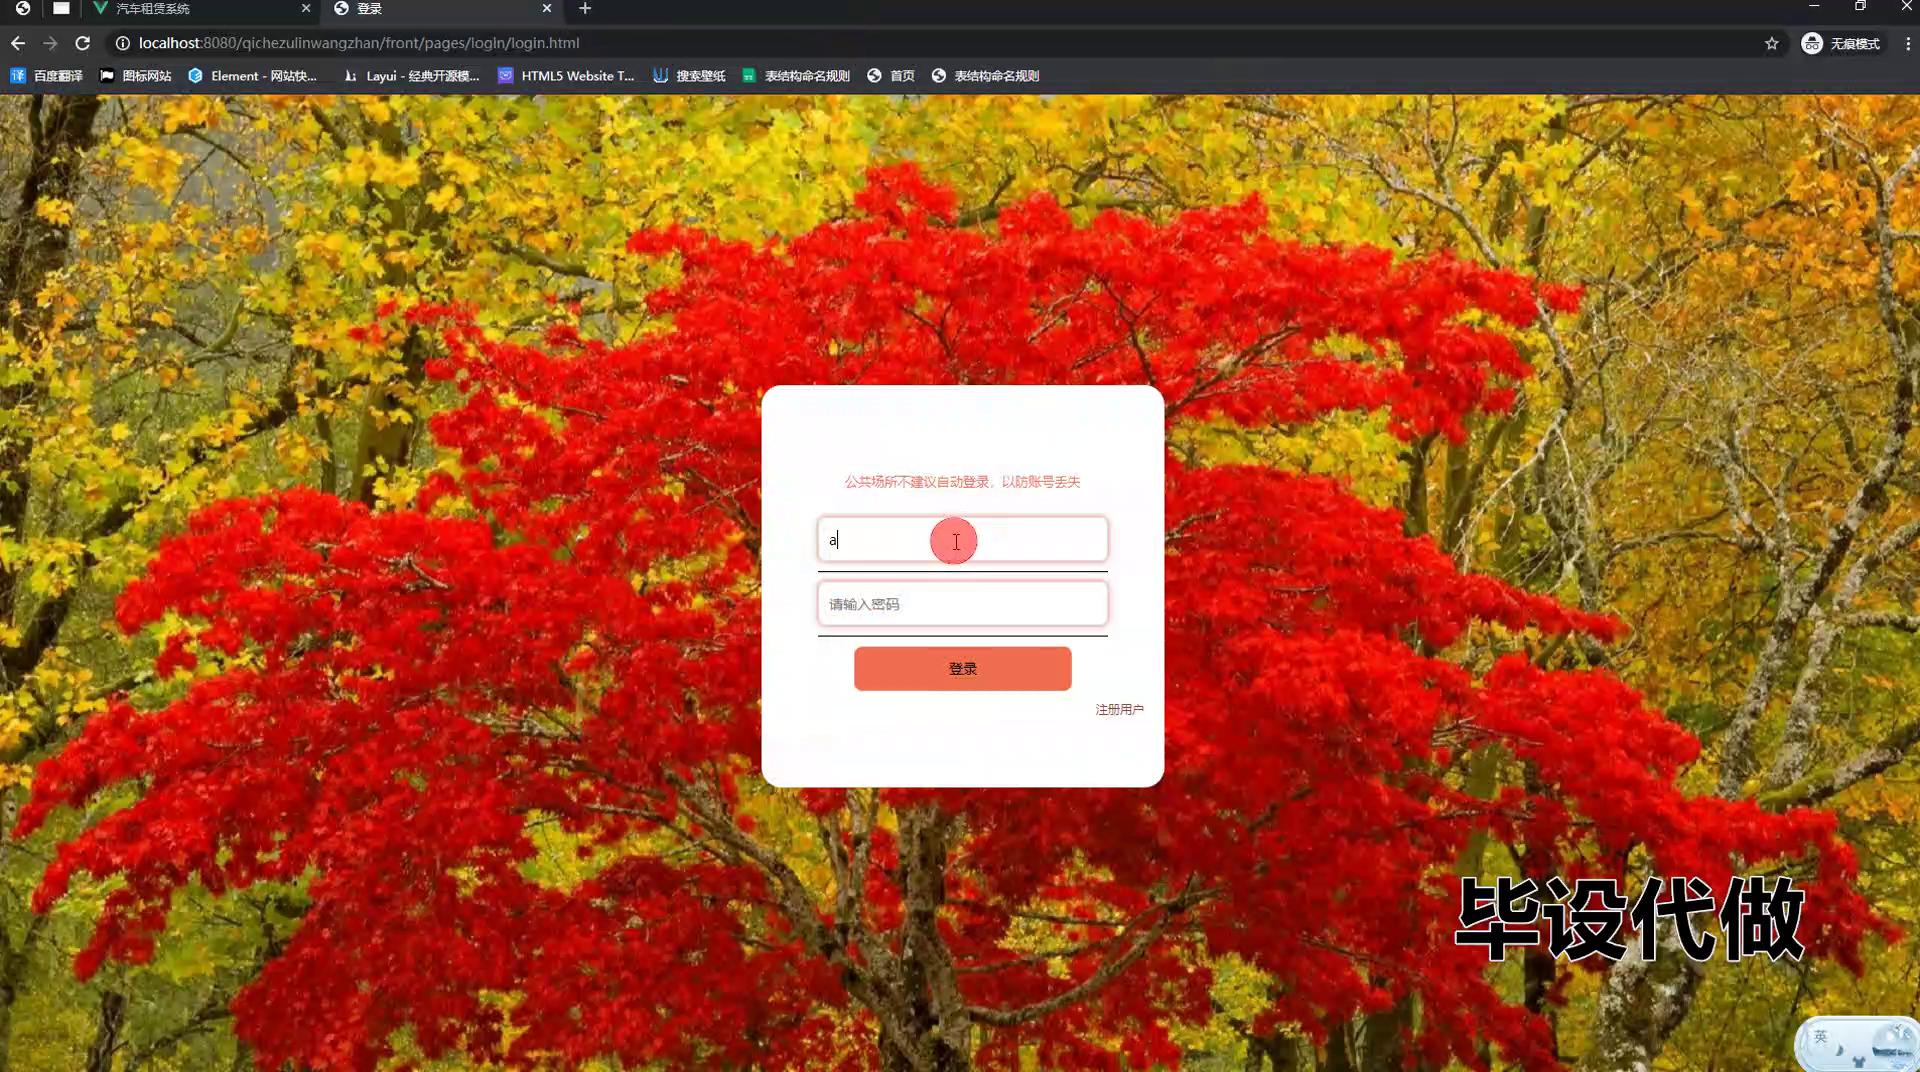
Task: Open the browser three-dot menu
Action: tap(1907, 43)
